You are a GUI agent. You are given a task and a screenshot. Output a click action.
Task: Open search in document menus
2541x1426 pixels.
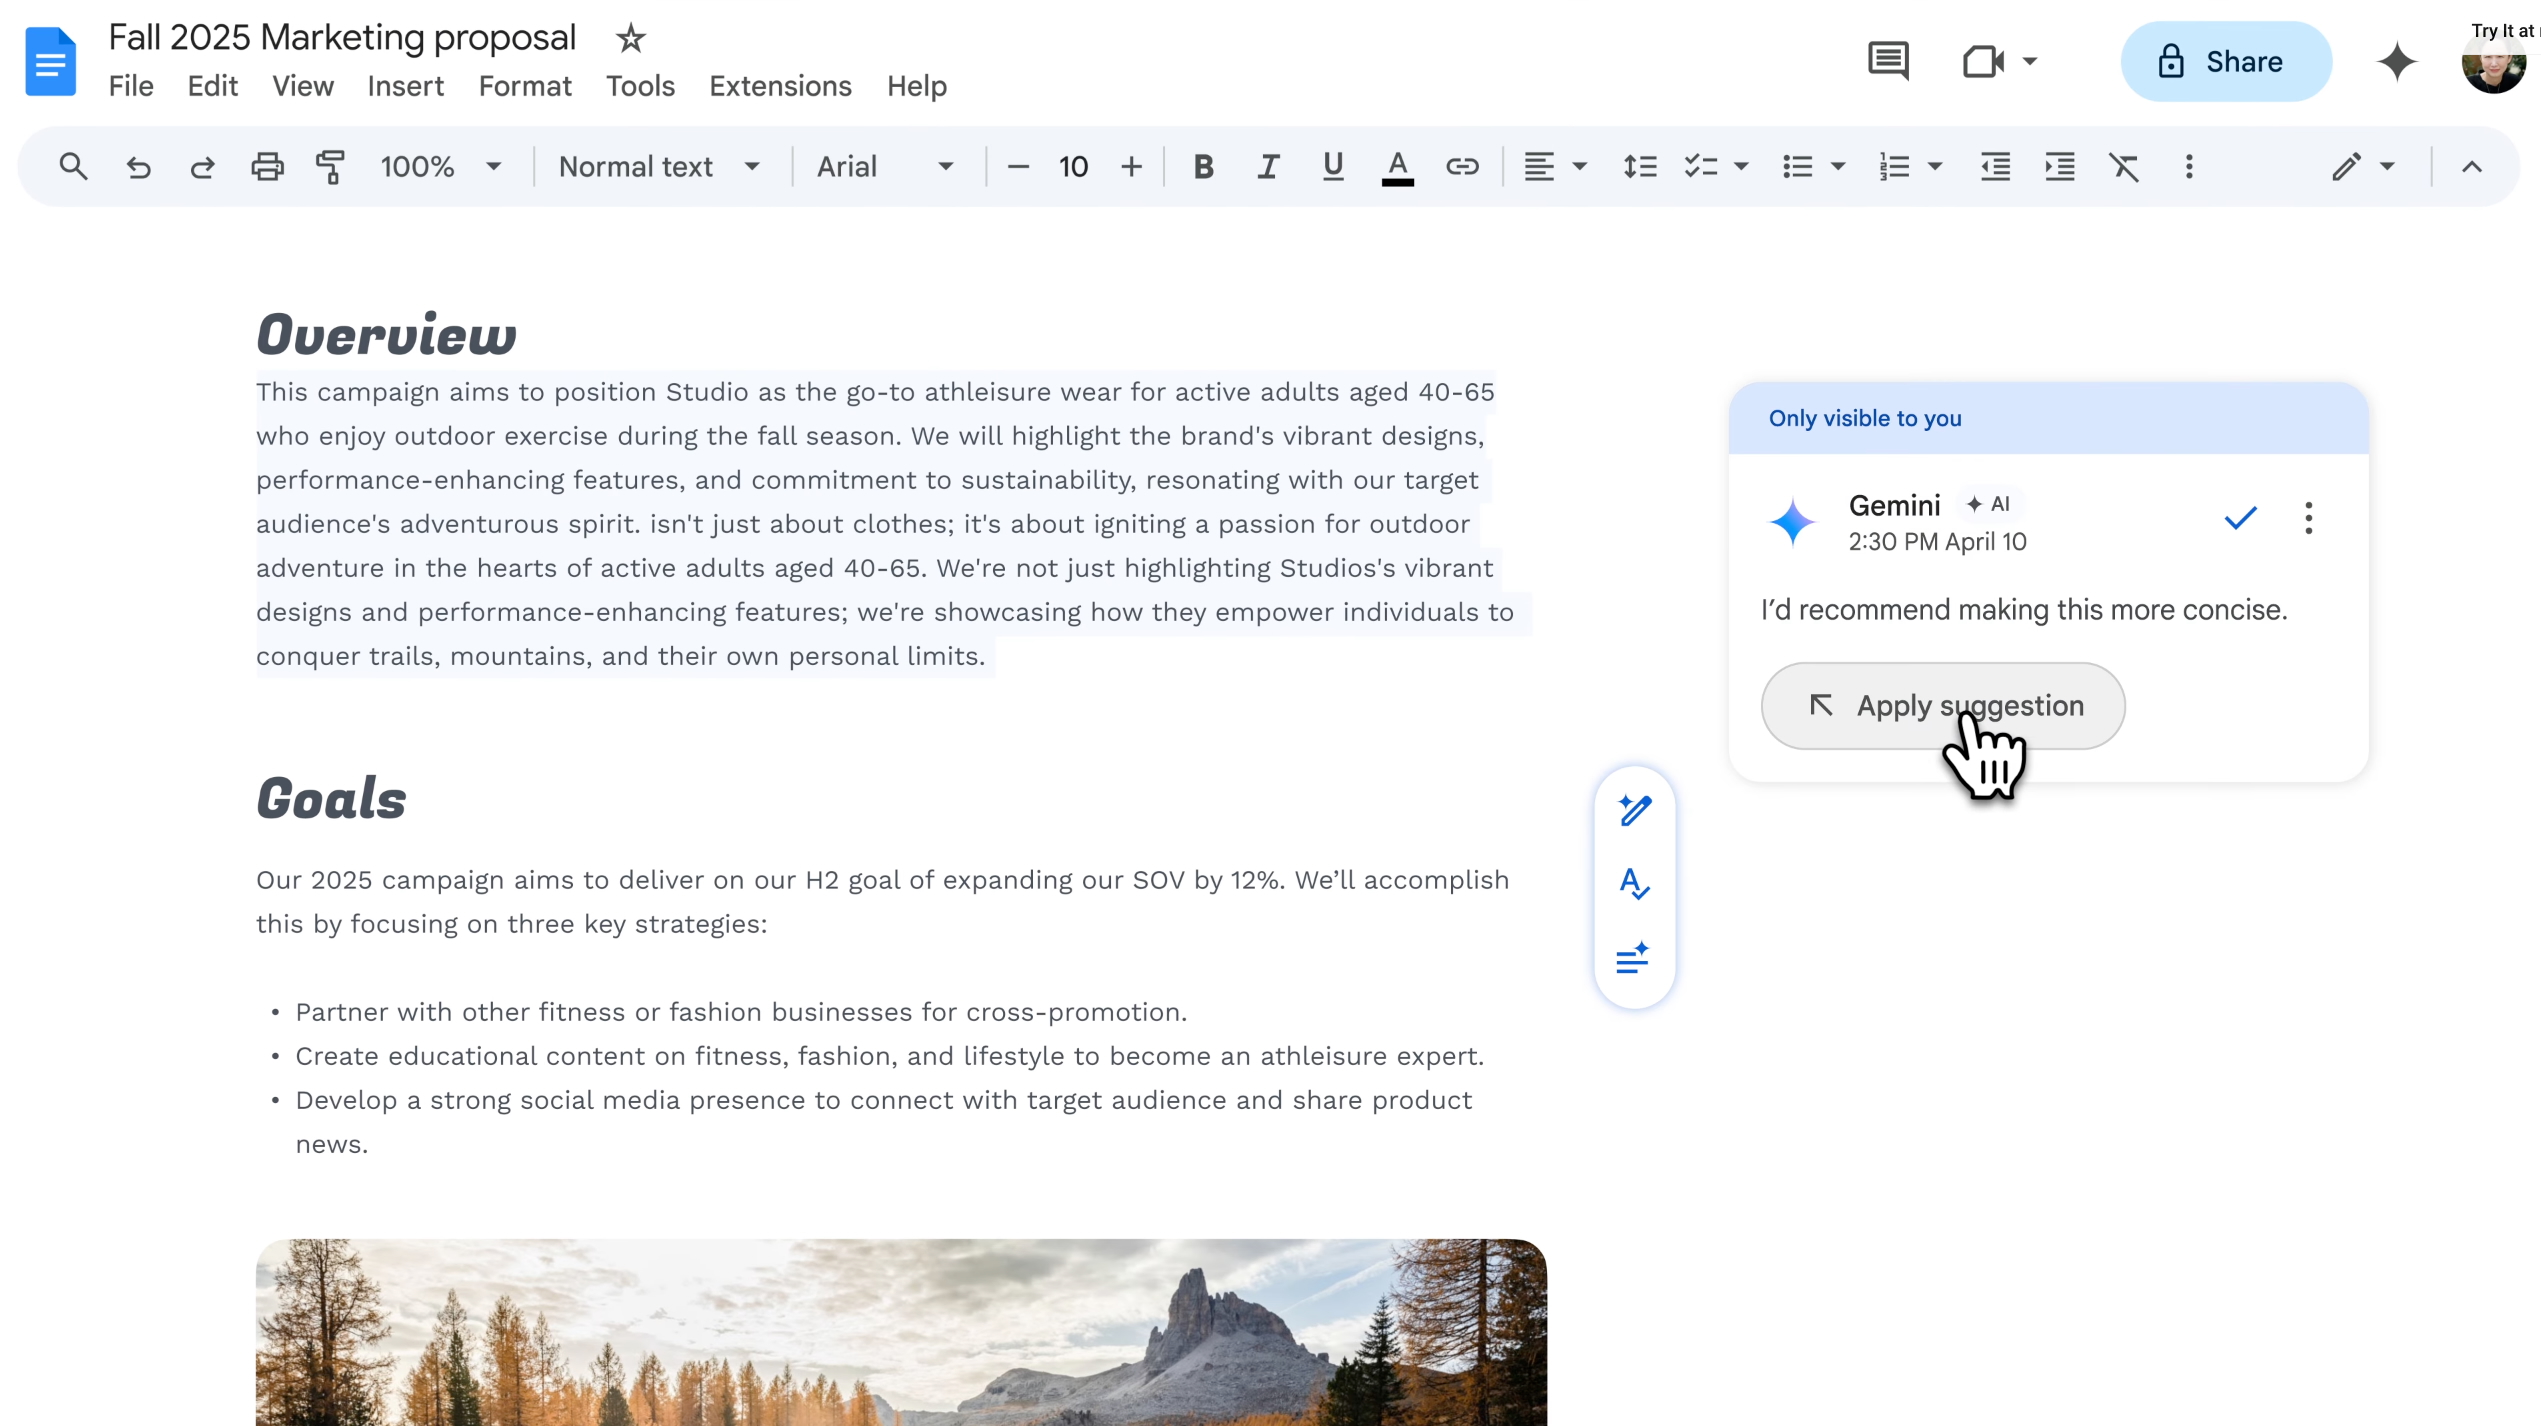pos(73,166)
